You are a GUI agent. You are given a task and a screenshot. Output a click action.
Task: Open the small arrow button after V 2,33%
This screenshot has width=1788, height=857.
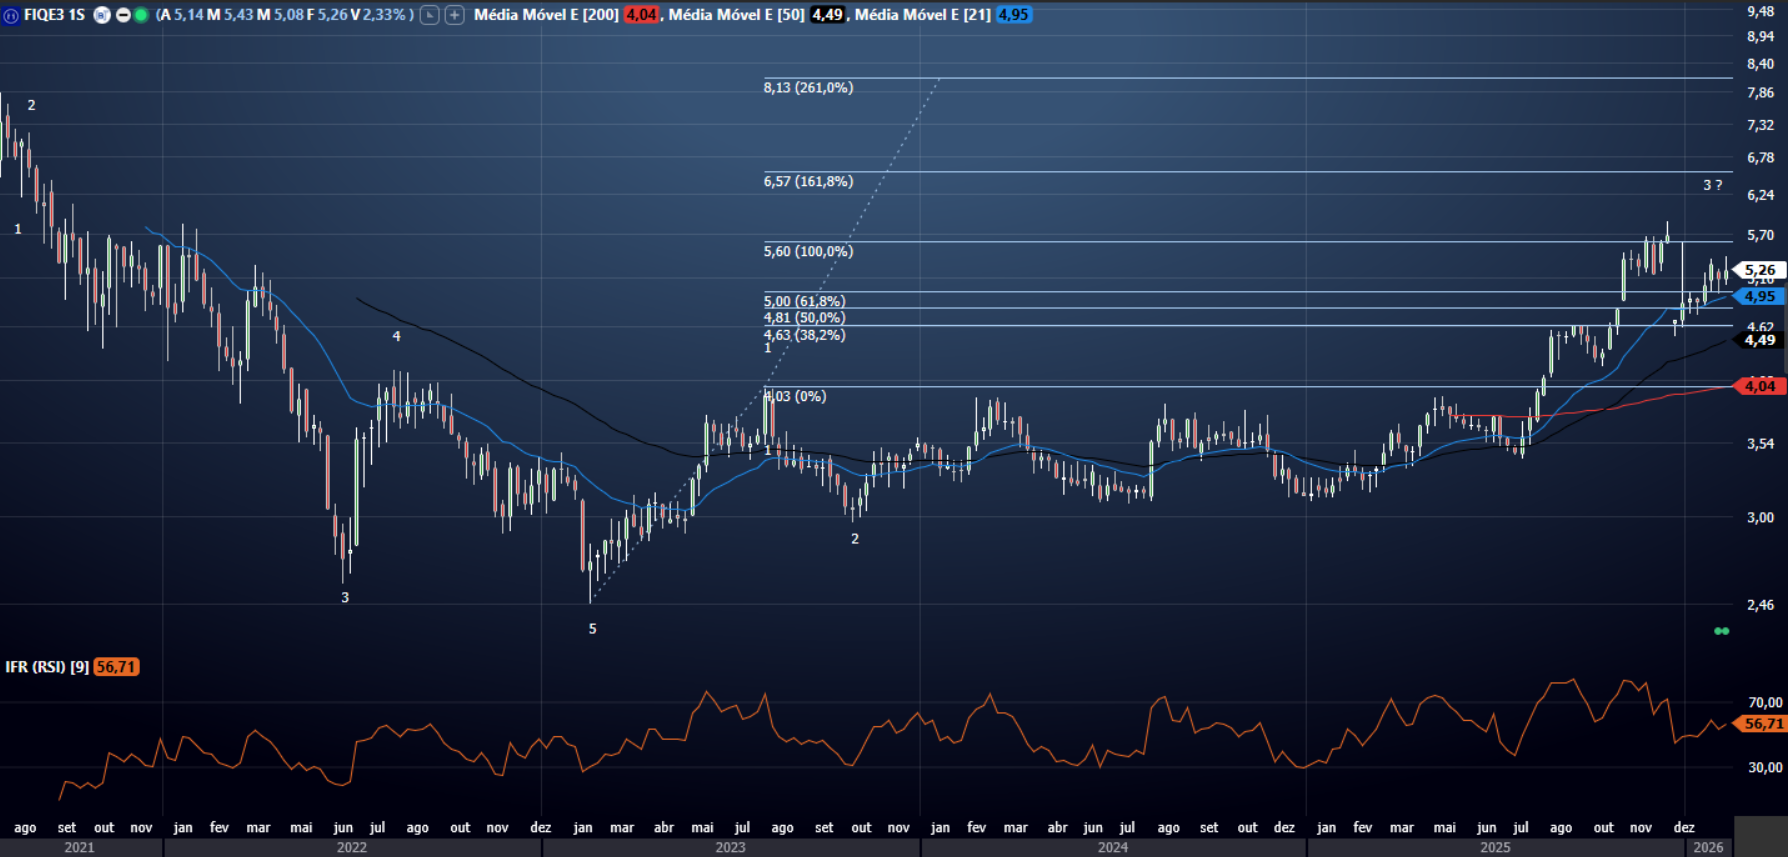pyautogui.click(x=429, y=15)
